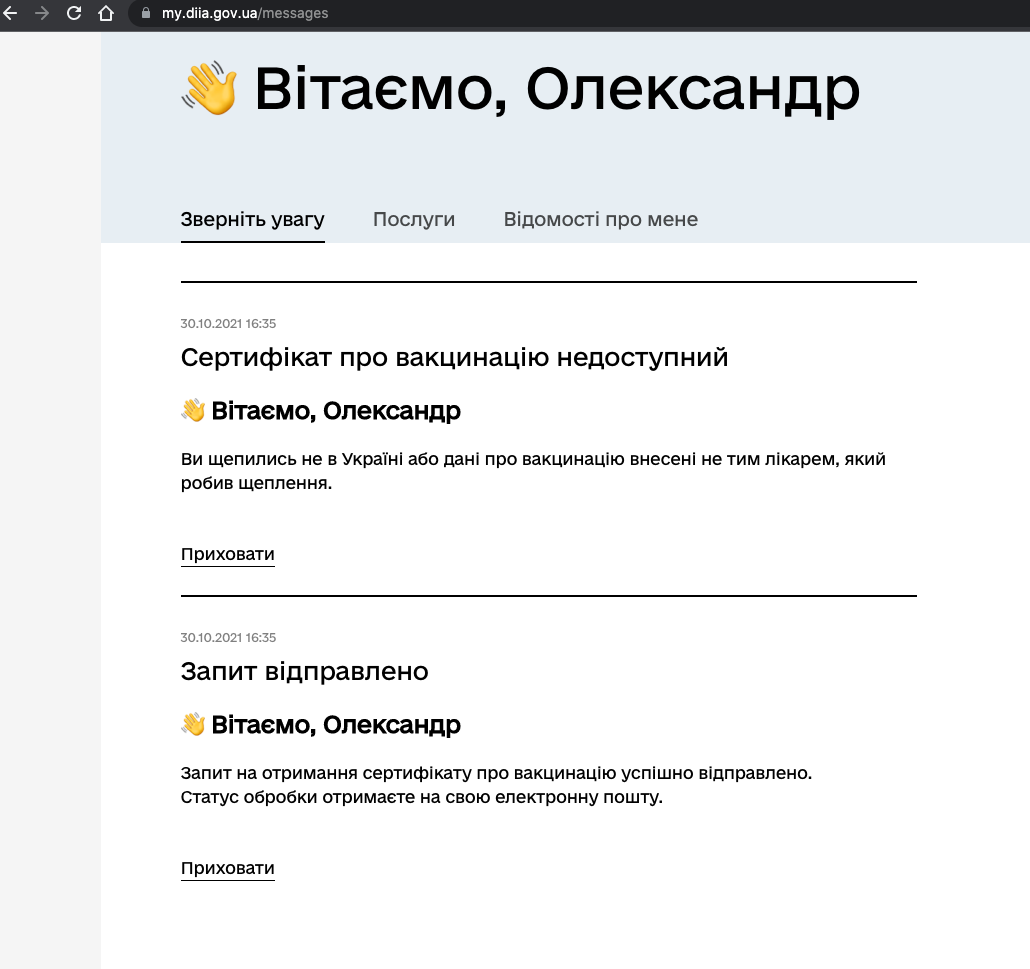This screenshot has width=1030, height=969.
Task: Click waving hand emoji in the certificate unavailable message
Action: pos(193,411)
